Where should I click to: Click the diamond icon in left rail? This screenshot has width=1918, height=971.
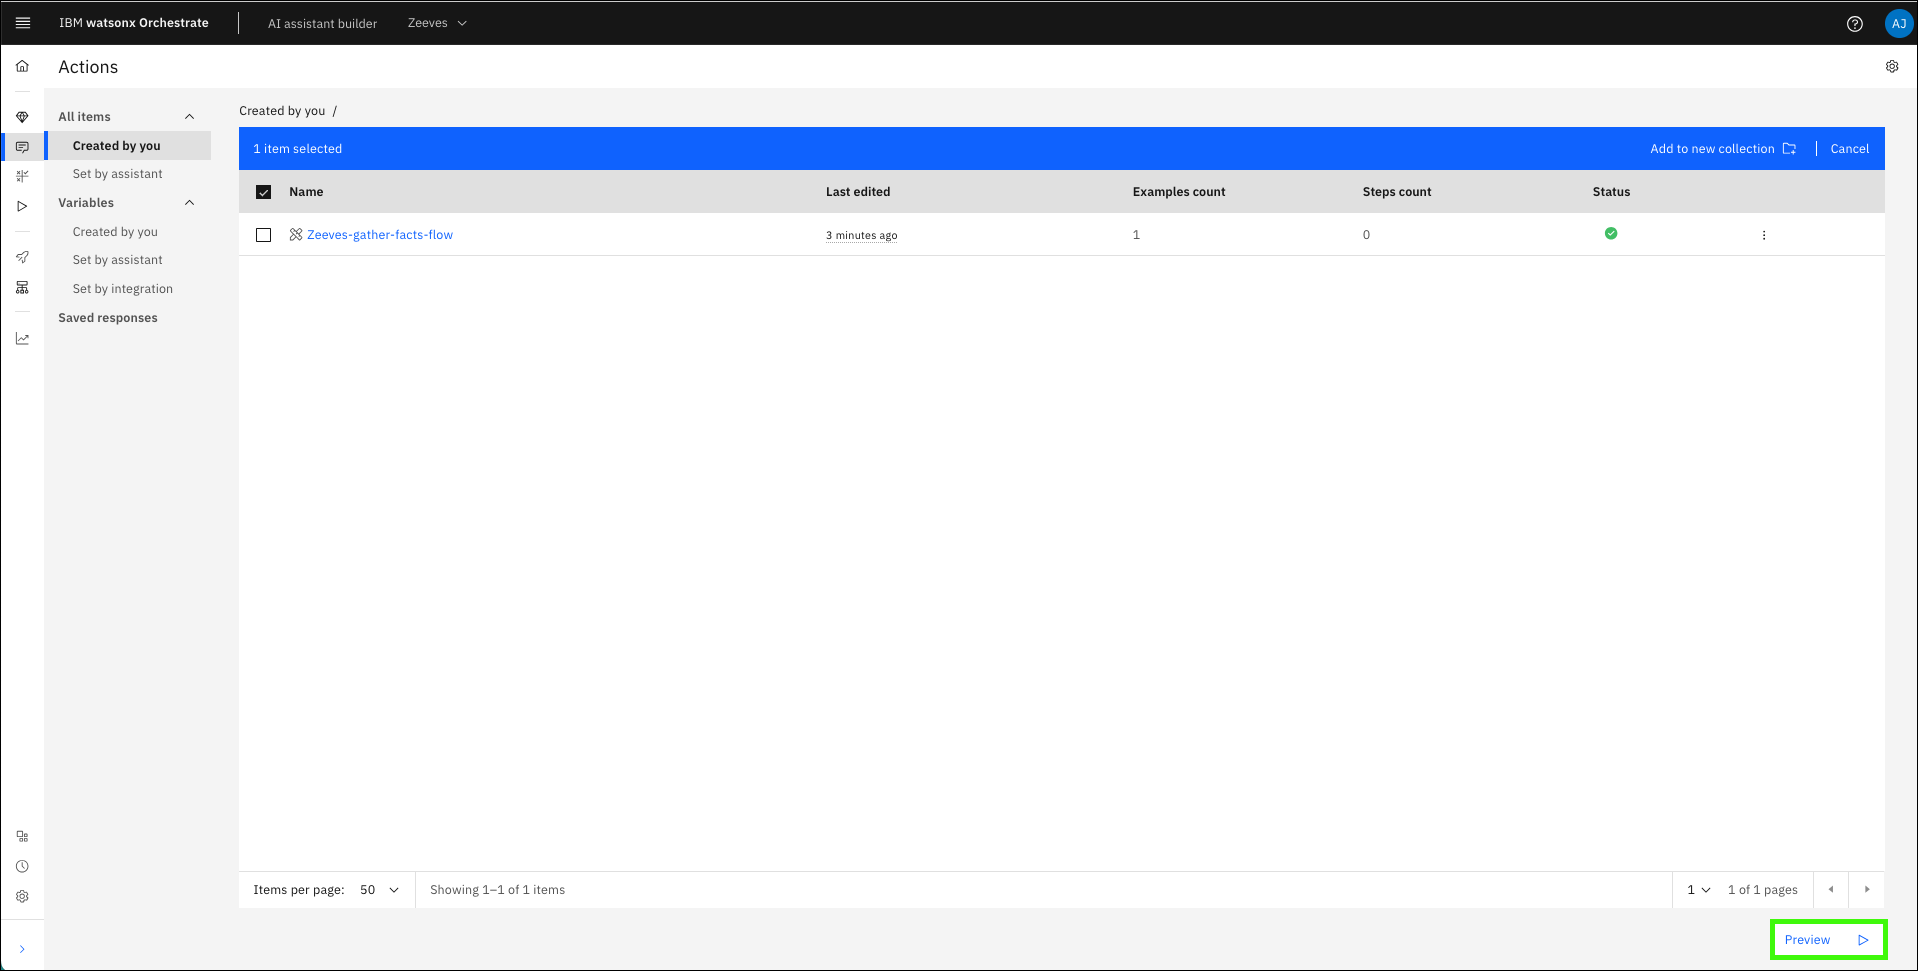click(x=22, y=117)
